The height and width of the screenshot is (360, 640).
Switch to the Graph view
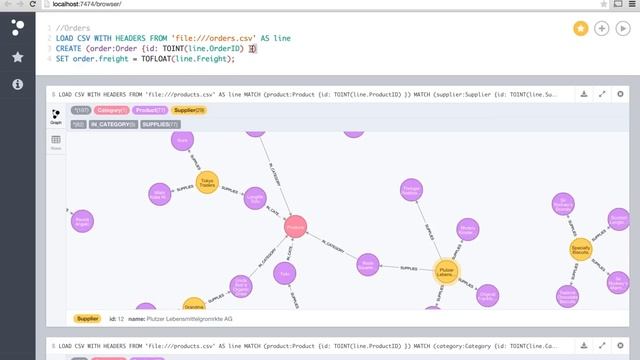56,117
